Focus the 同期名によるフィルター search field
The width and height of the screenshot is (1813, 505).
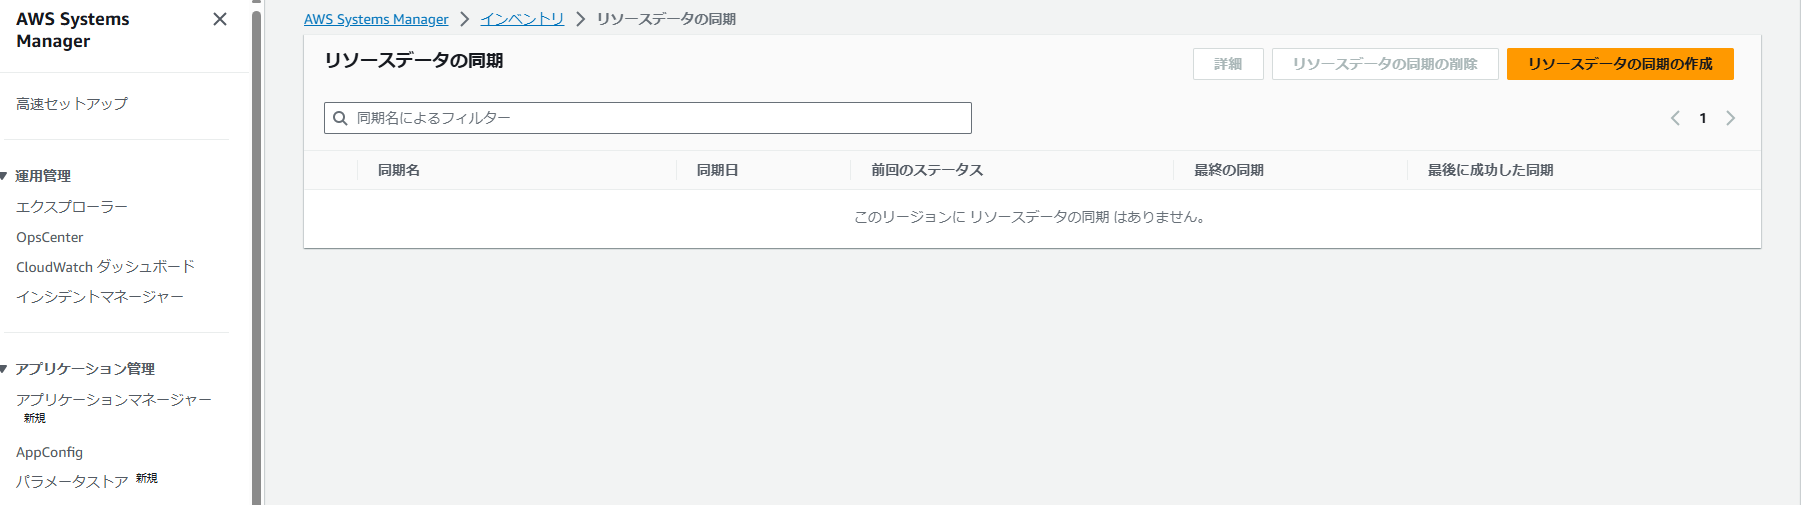pyautogui.click(x=648, y=118)
